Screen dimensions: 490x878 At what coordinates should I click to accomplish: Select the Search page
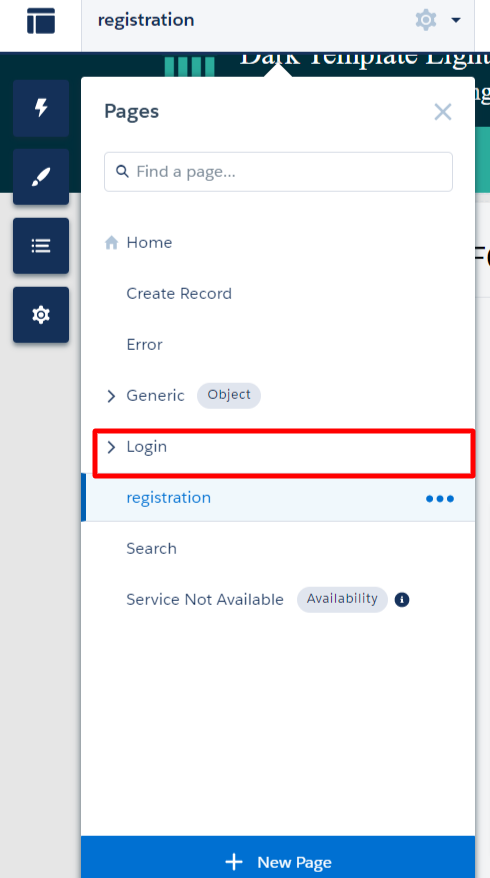(x=151, y=548)
